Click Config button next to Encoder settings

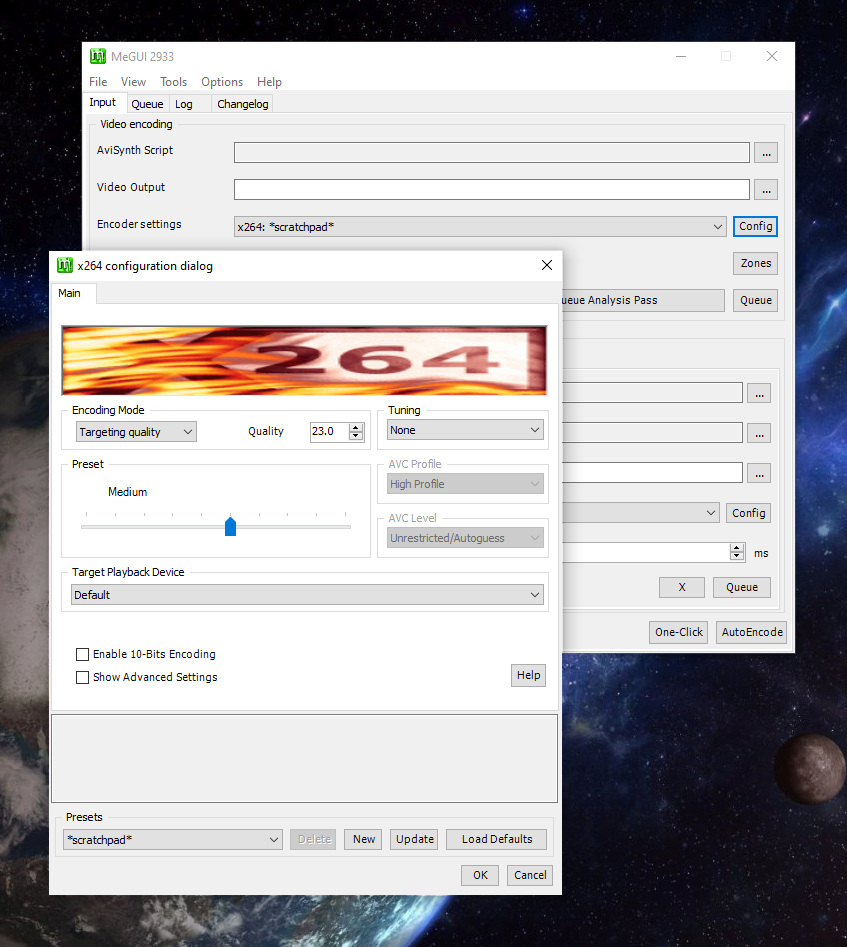[x=755, y=226]
